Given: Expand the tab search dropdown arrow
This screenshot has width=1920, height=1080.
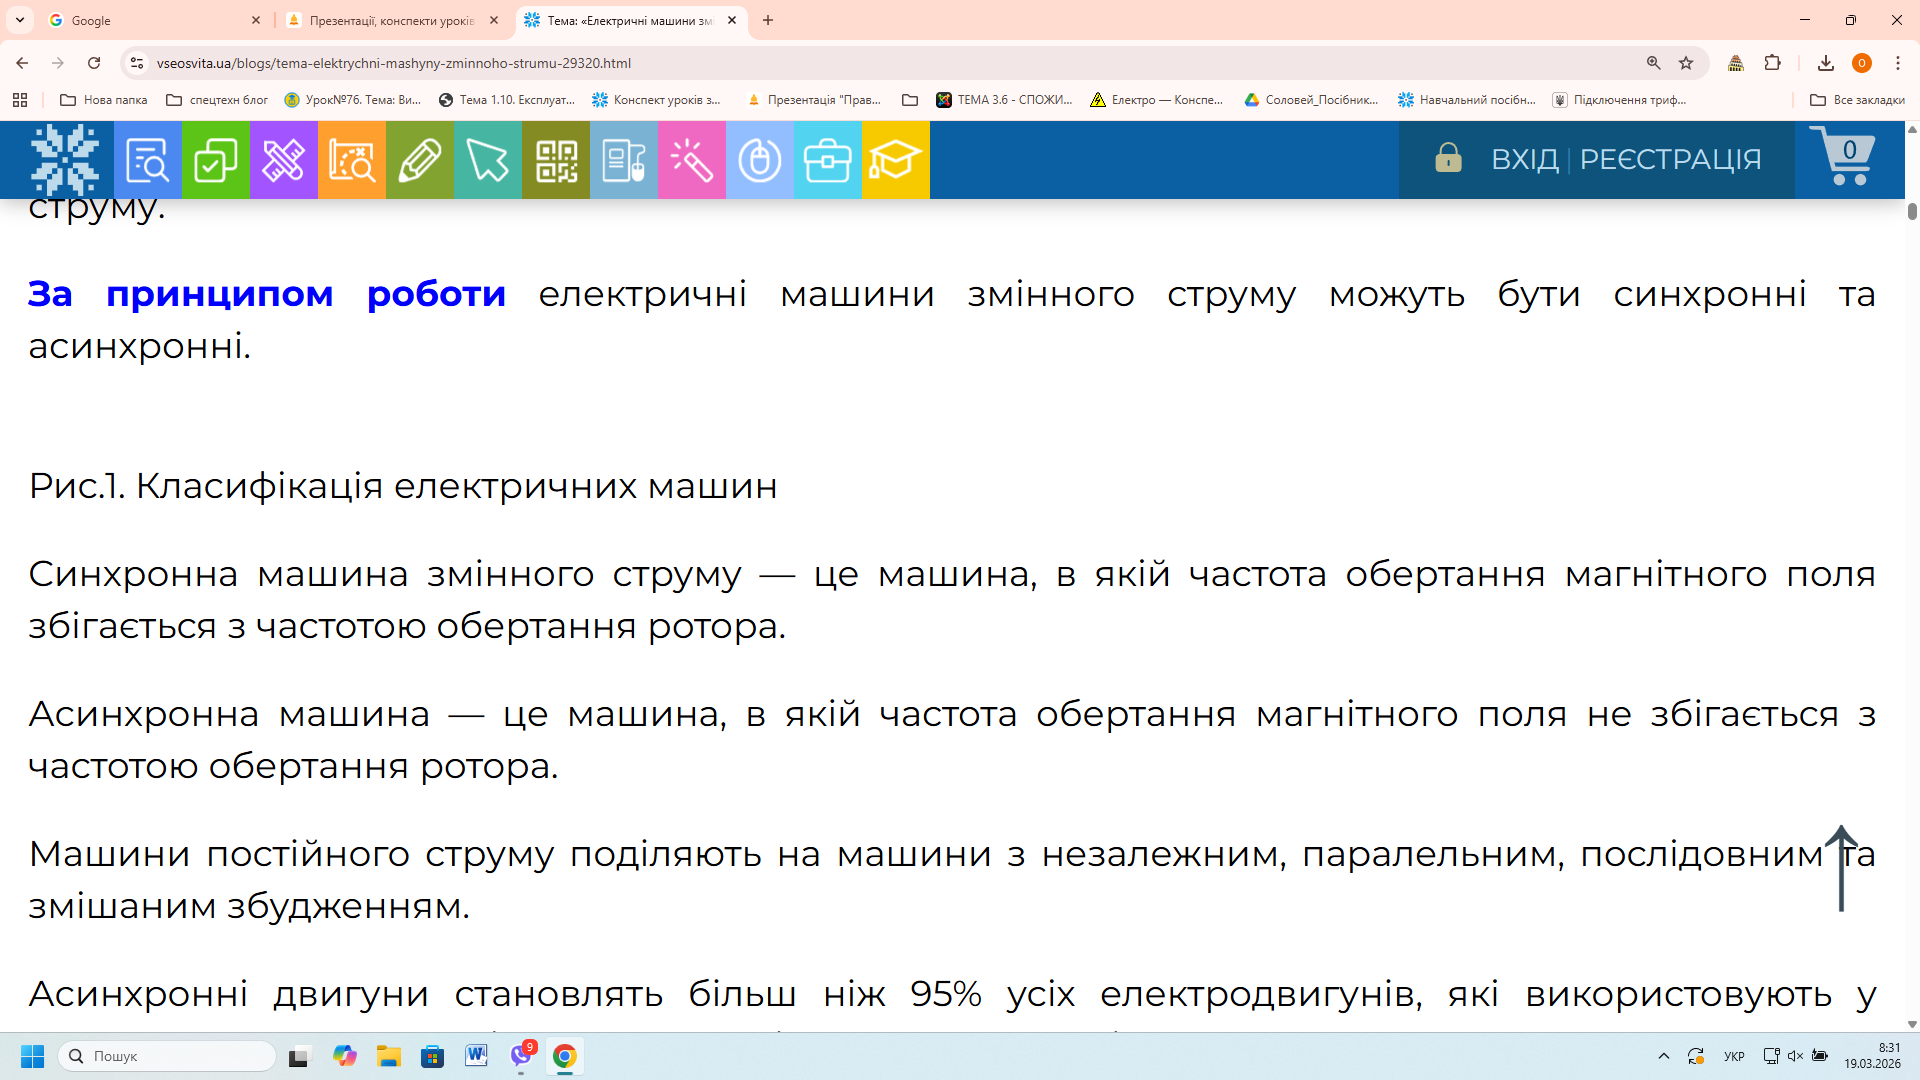Looking at the screenshot, I should [20, 20].
